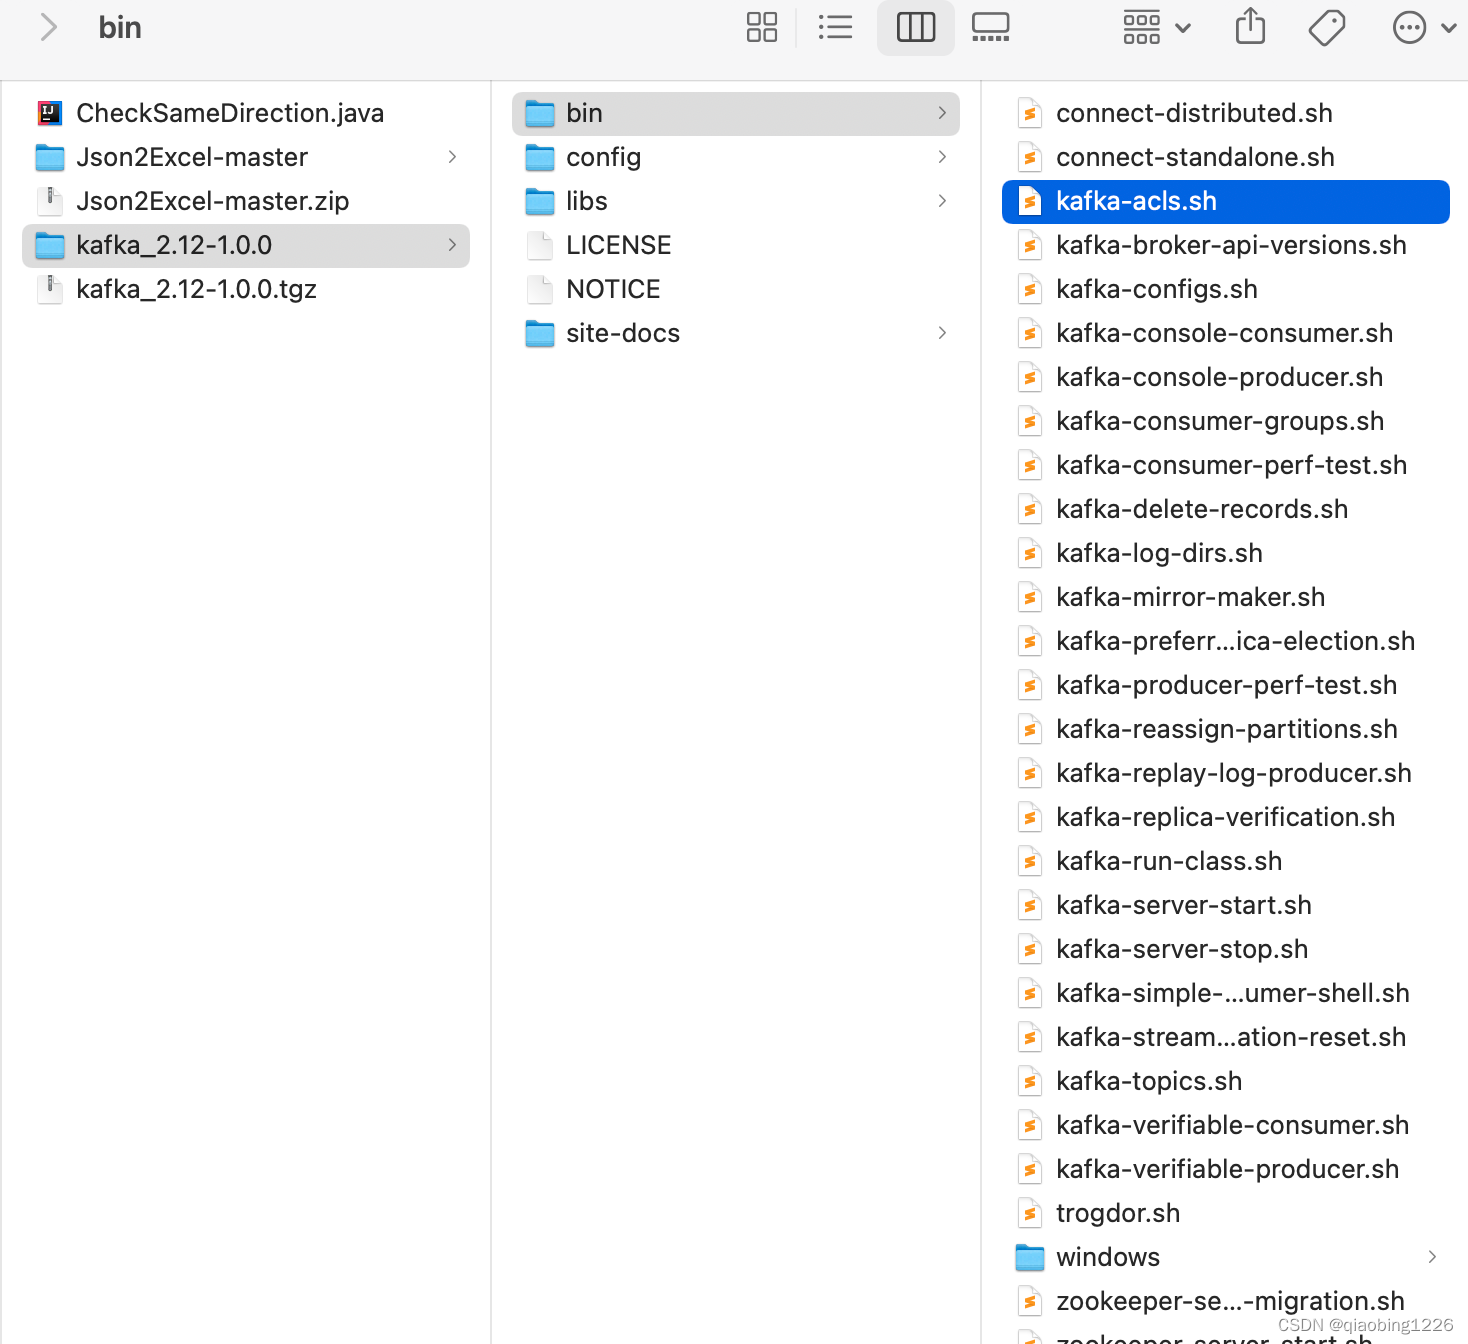Viewport: 1468px width, 1344px height.
Task: Click the kafka_2.12-1.0.0.tgz archive icon
Action: 50,289
